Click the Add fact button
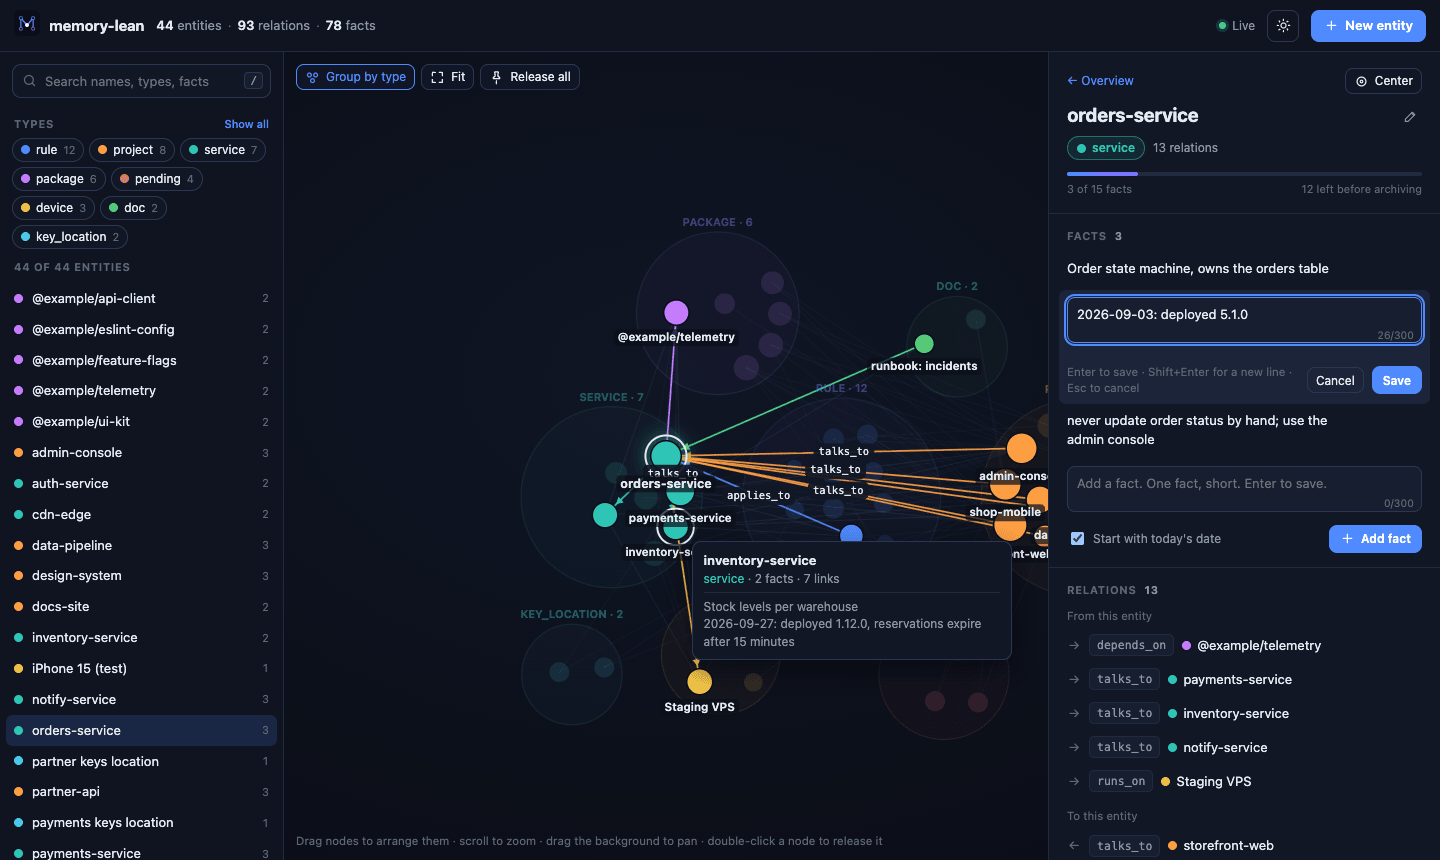The width and height of the screenshot is (1440, 860). tap(1375, 539)
